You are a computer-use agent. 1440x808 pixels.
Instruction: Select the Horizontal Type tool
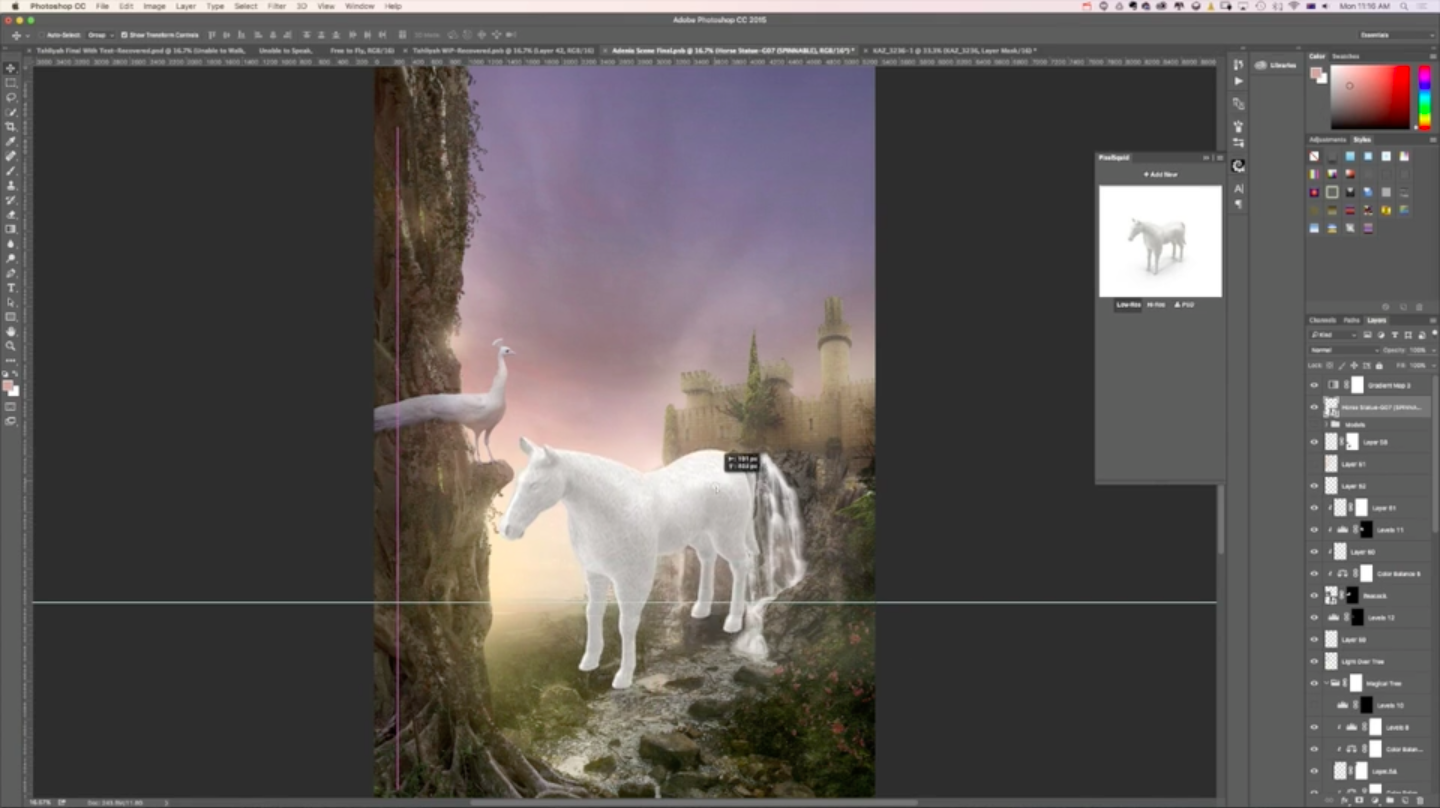pyautogui.click(x=11, y=287)
